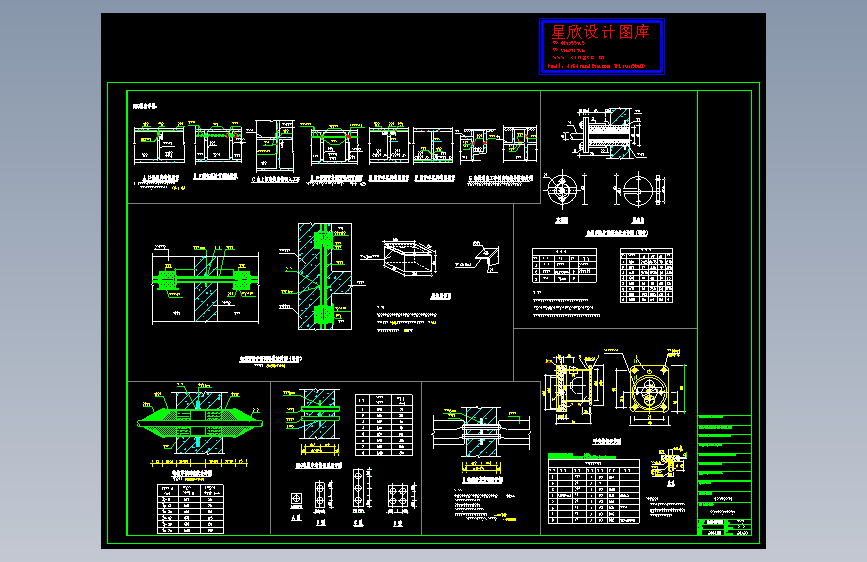
Task: Pick the tall vertical hatched wall section with green fittings
Action: 324,277
